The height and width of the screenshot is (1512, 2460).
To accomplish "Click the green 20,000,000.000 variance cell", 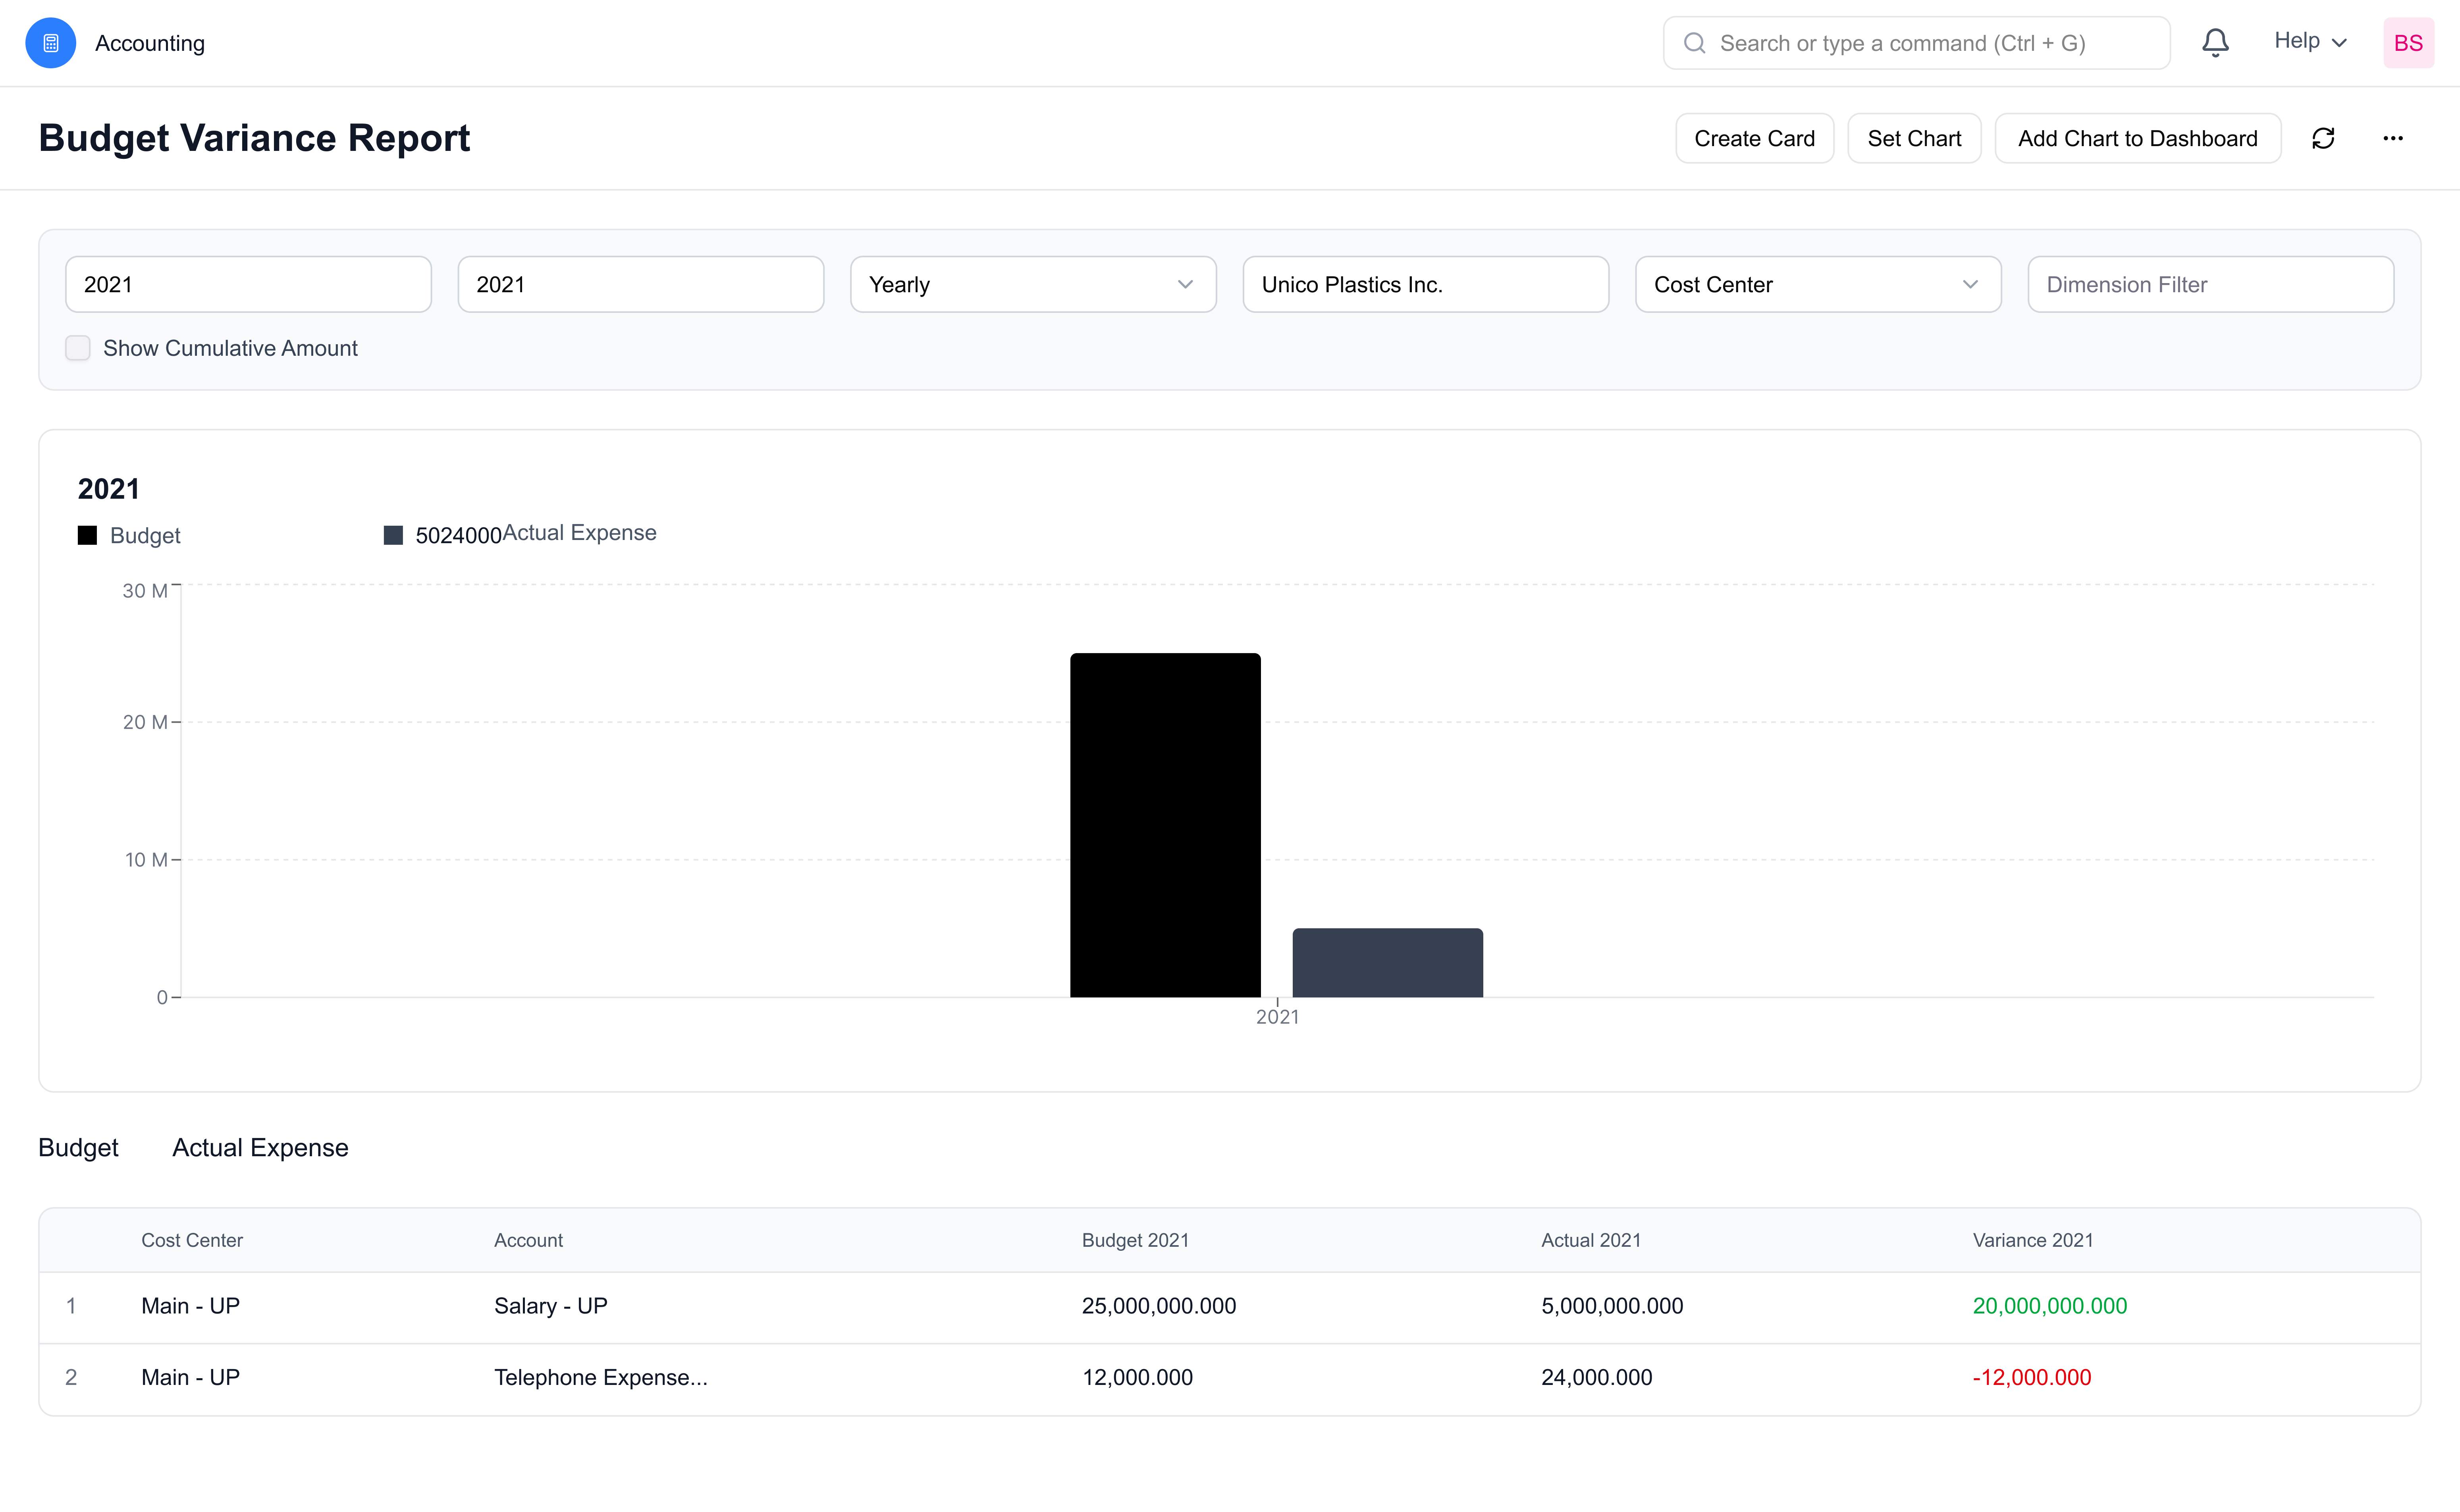I will pos(2050,1306).
